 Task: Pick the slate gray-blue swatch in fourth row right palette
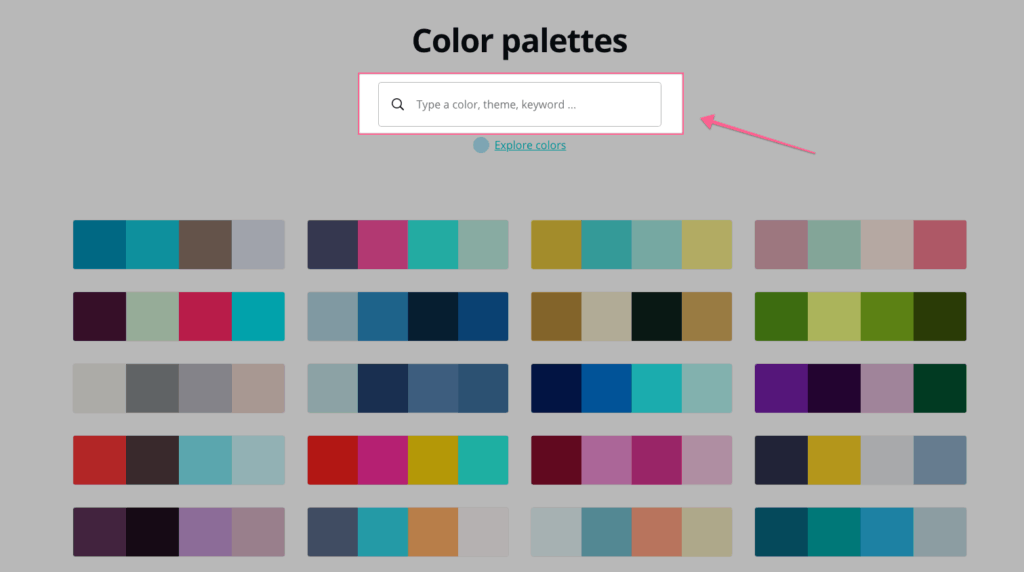pyautogui.click(x=940, y=460)
